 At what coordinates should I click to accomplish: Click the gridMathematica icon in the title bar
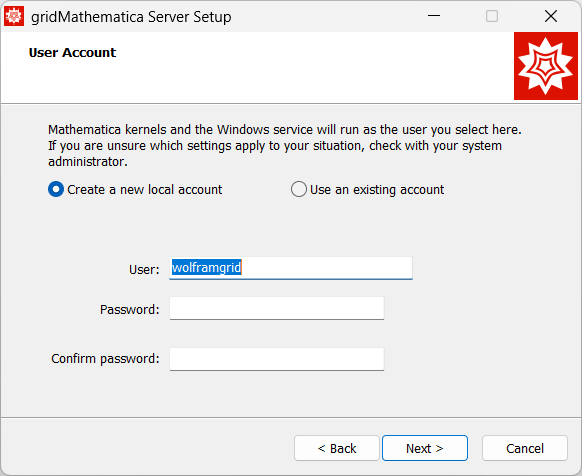pyautogui.click(x=14, y=16)
